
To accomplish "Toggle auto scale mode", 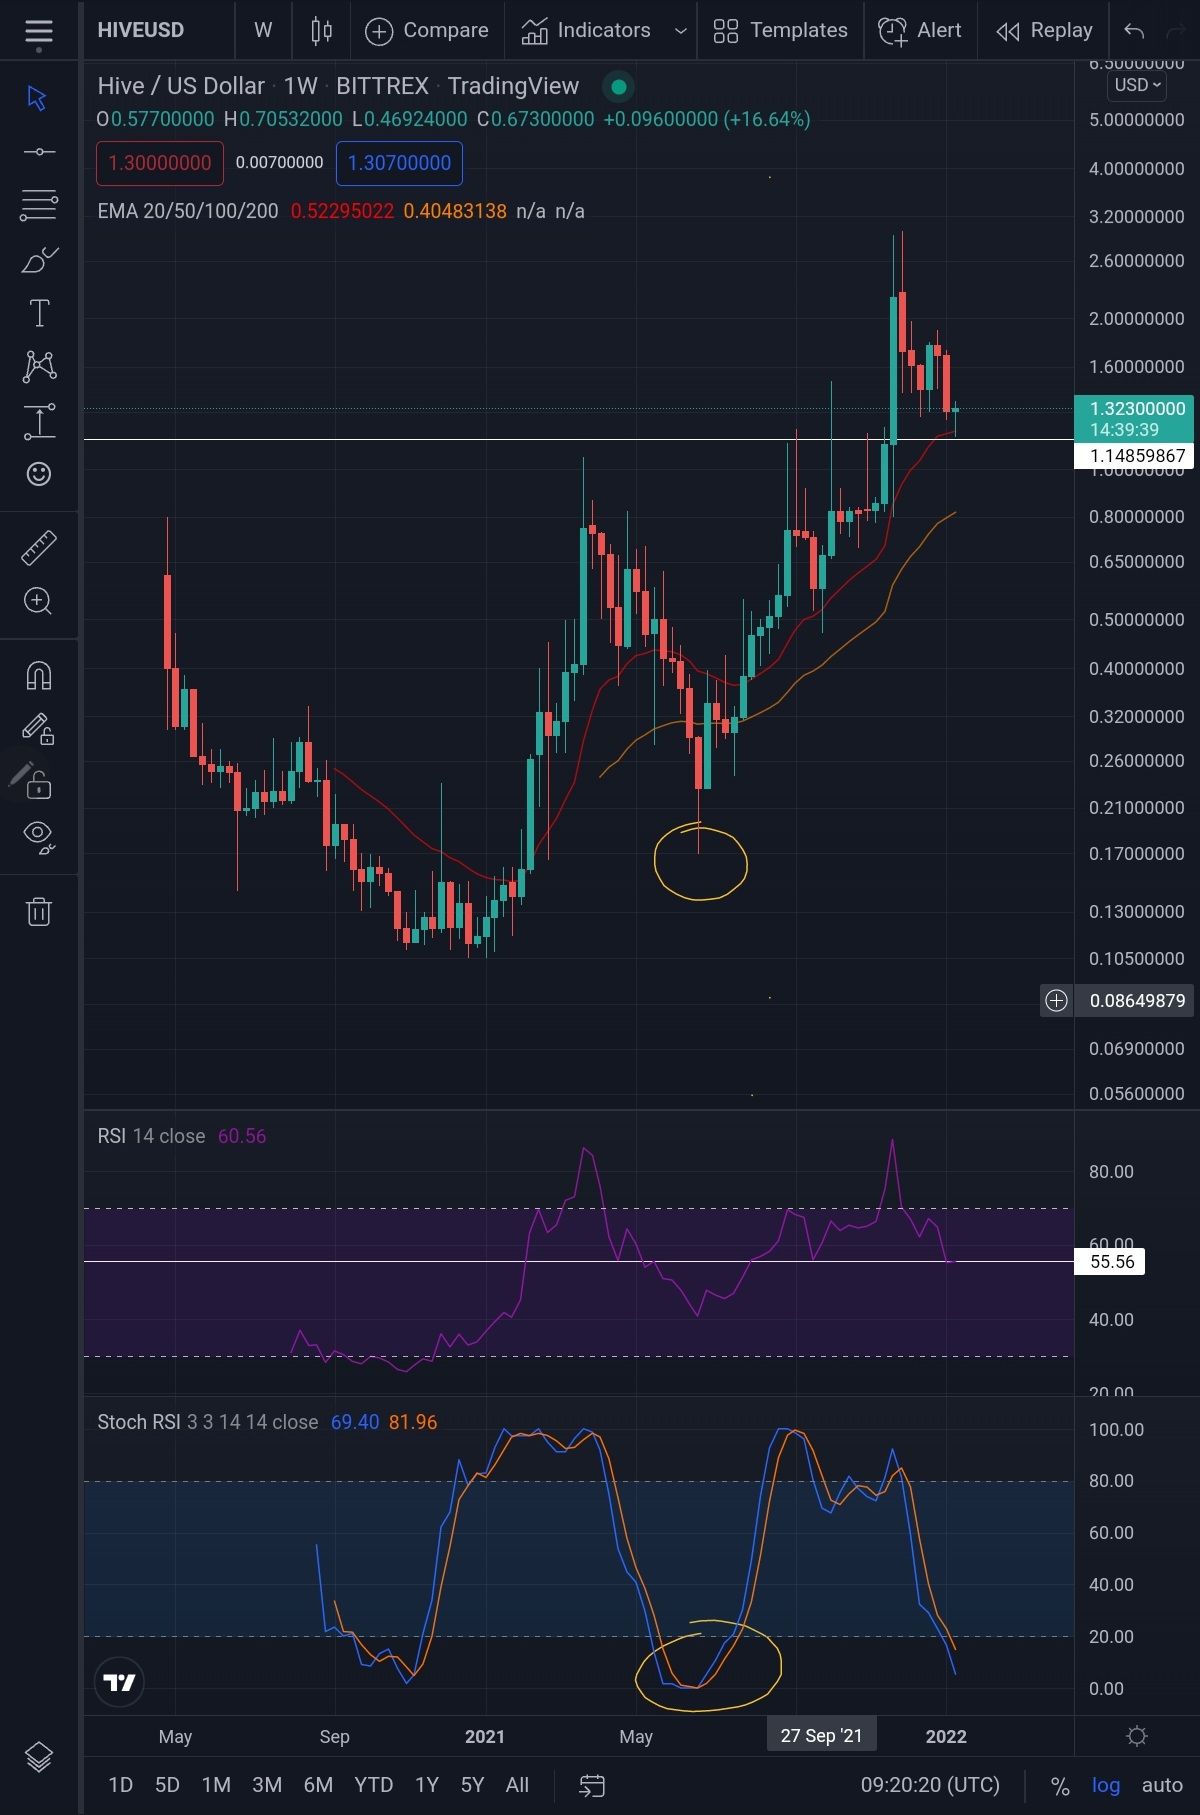I will tap(1162, 1785).
